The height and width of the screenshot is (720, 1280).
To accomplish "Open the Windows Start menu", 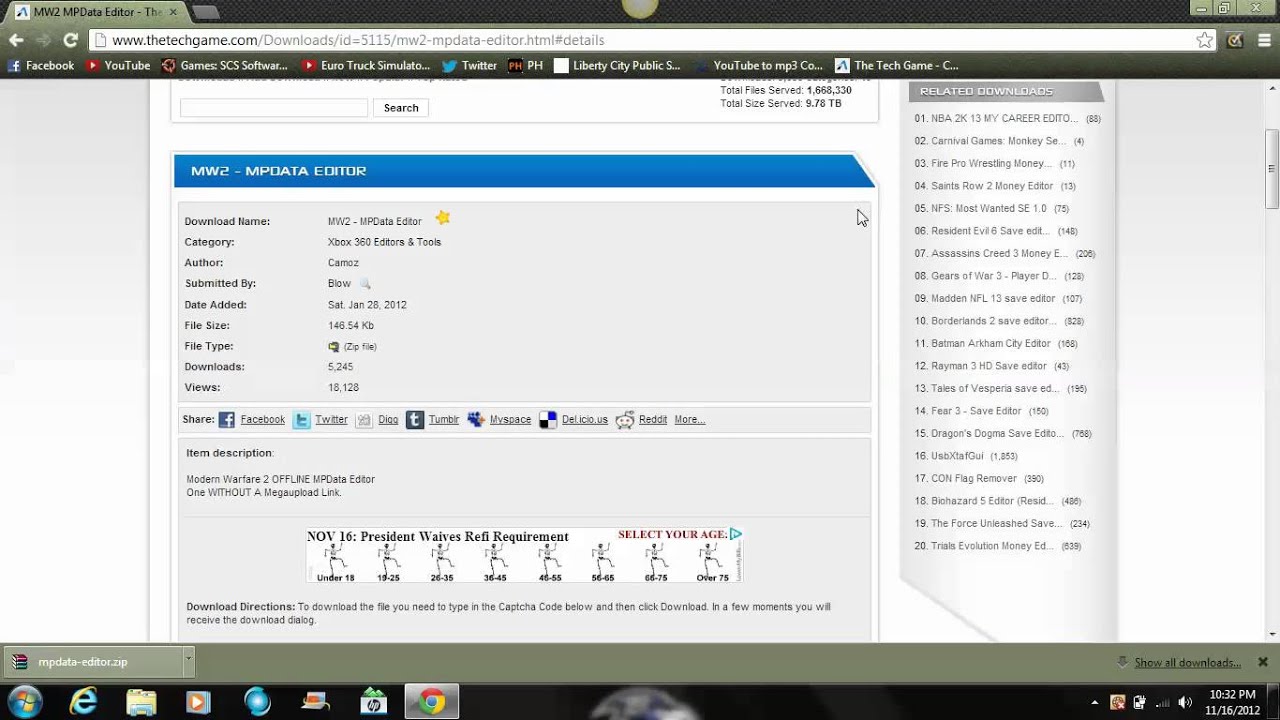I will click(24, 701).
